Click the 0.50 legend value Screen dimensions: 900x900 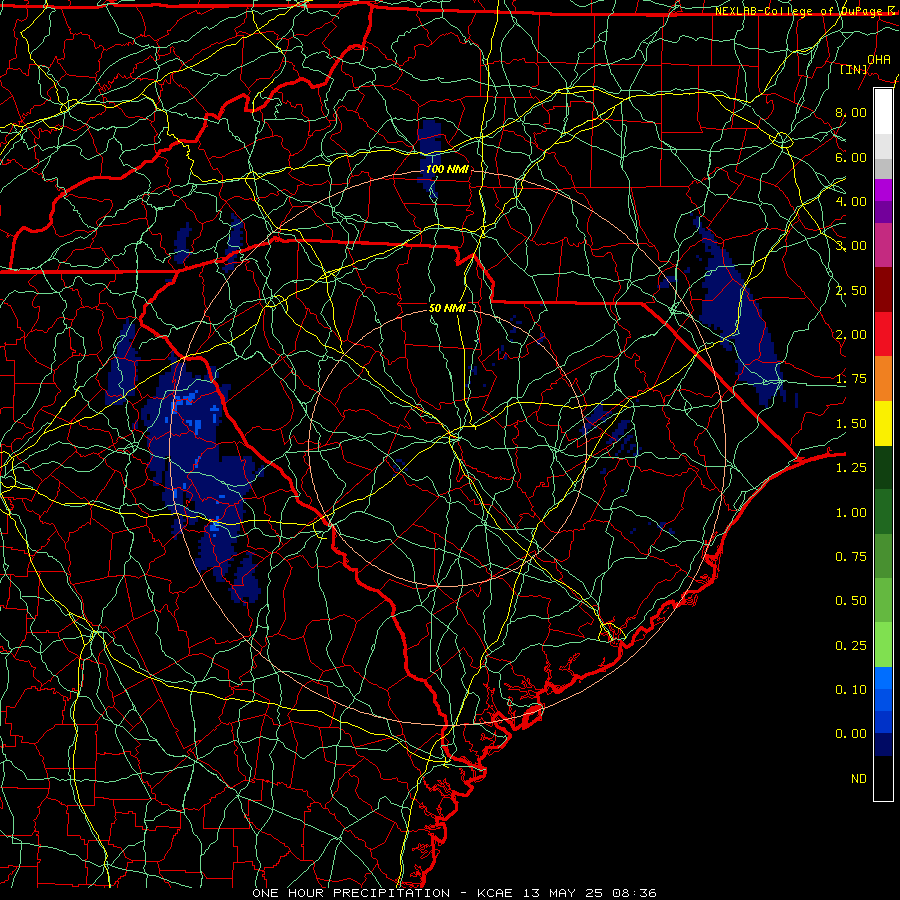coord(851,601)
